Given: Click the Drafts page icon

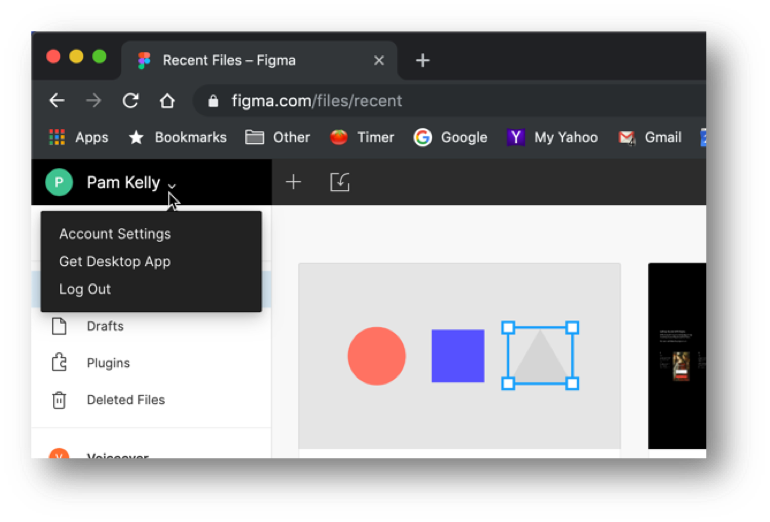Looking at the screenshot, I should click(x=59, y=326).
